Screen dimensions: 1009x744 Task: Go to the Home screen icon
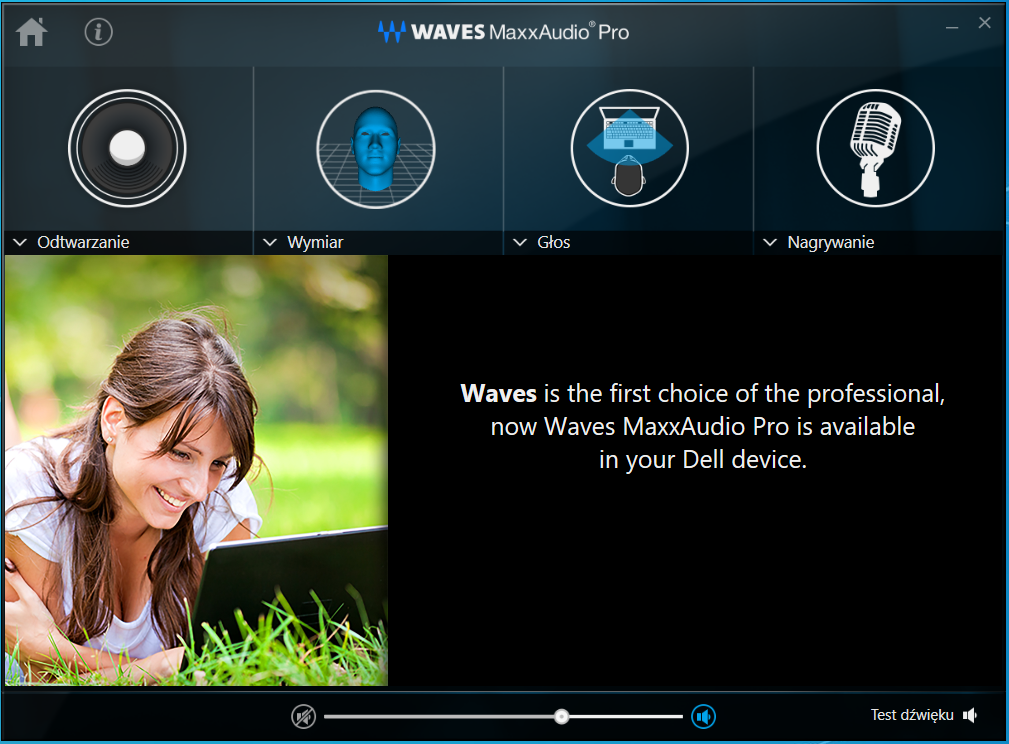(x=32, y=32)
